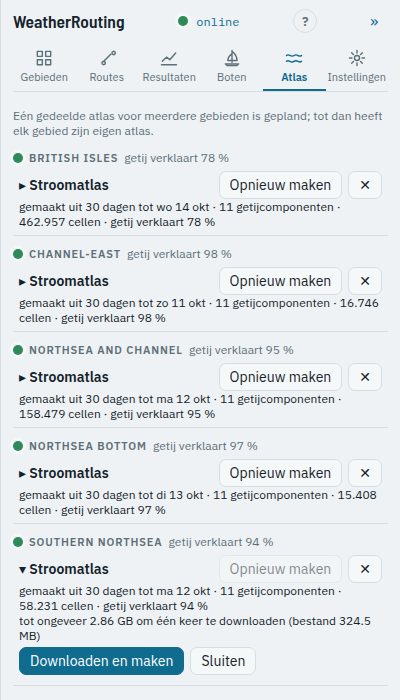The height and width of the screenshot is (700, 400).
Task: Remove the Channel-East atlas with X
Action: tap(365, 281)
